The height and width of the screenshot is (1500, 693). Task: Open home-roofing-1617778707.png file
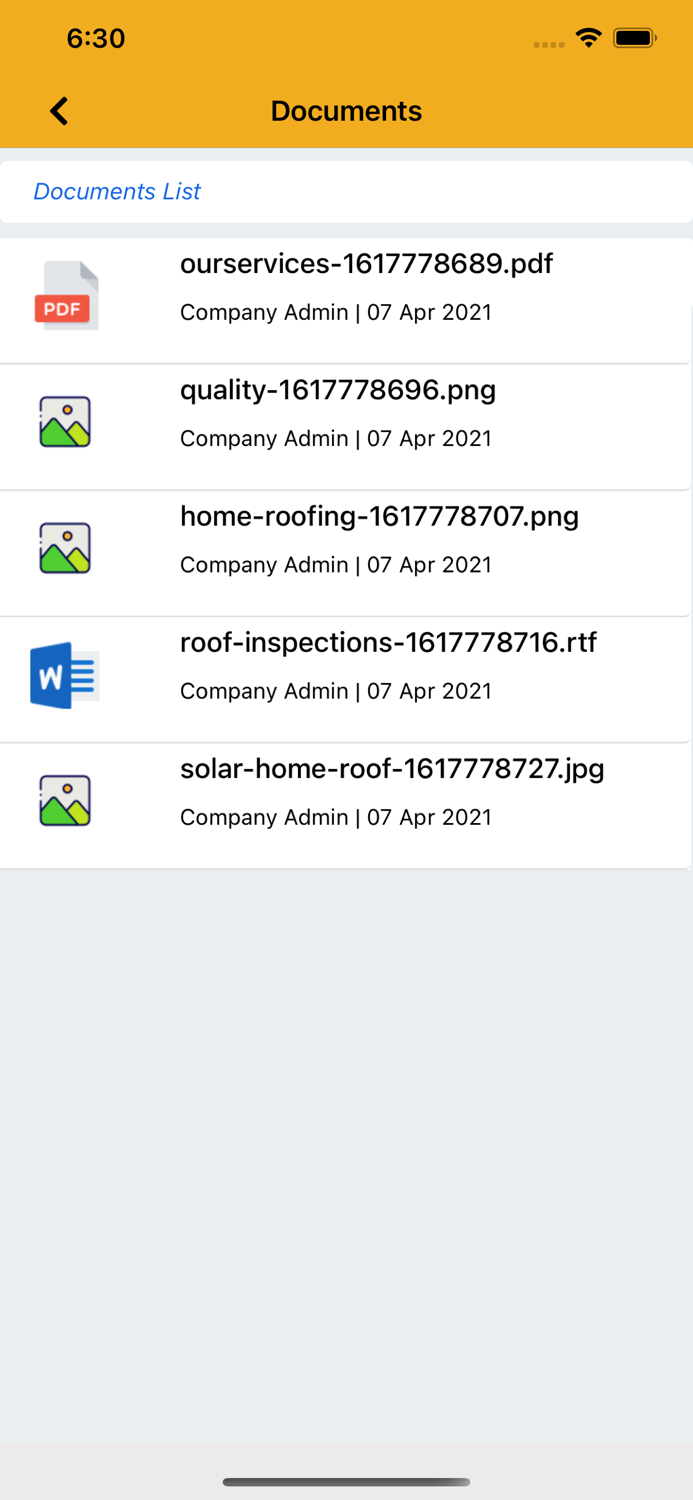[x=379, y=516]
